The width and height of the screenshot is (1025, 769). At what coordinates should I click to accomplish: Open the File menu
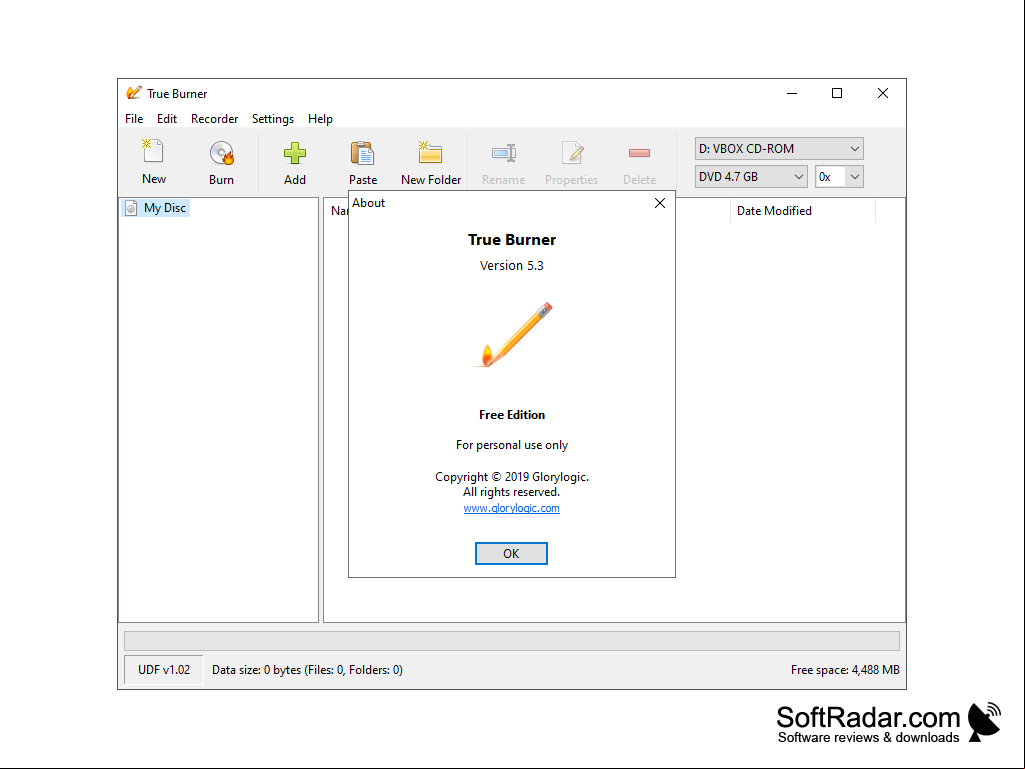(134, 119)
